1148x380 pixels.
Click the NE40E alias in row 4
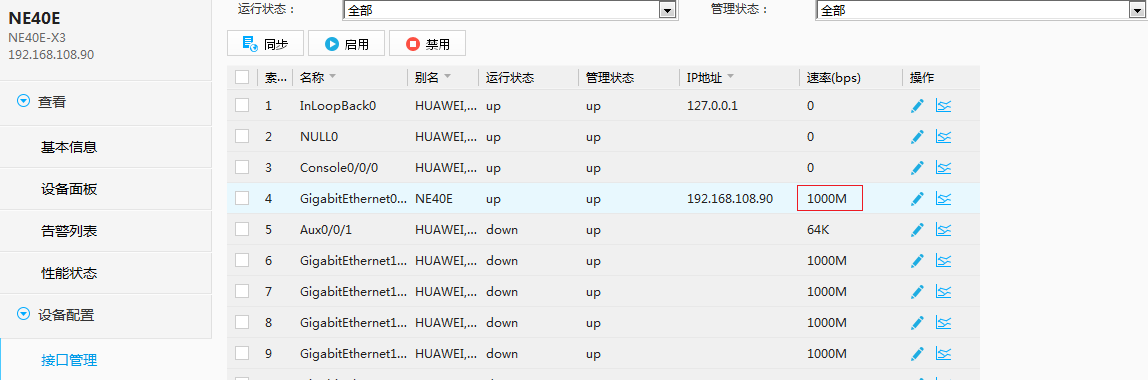433,198
